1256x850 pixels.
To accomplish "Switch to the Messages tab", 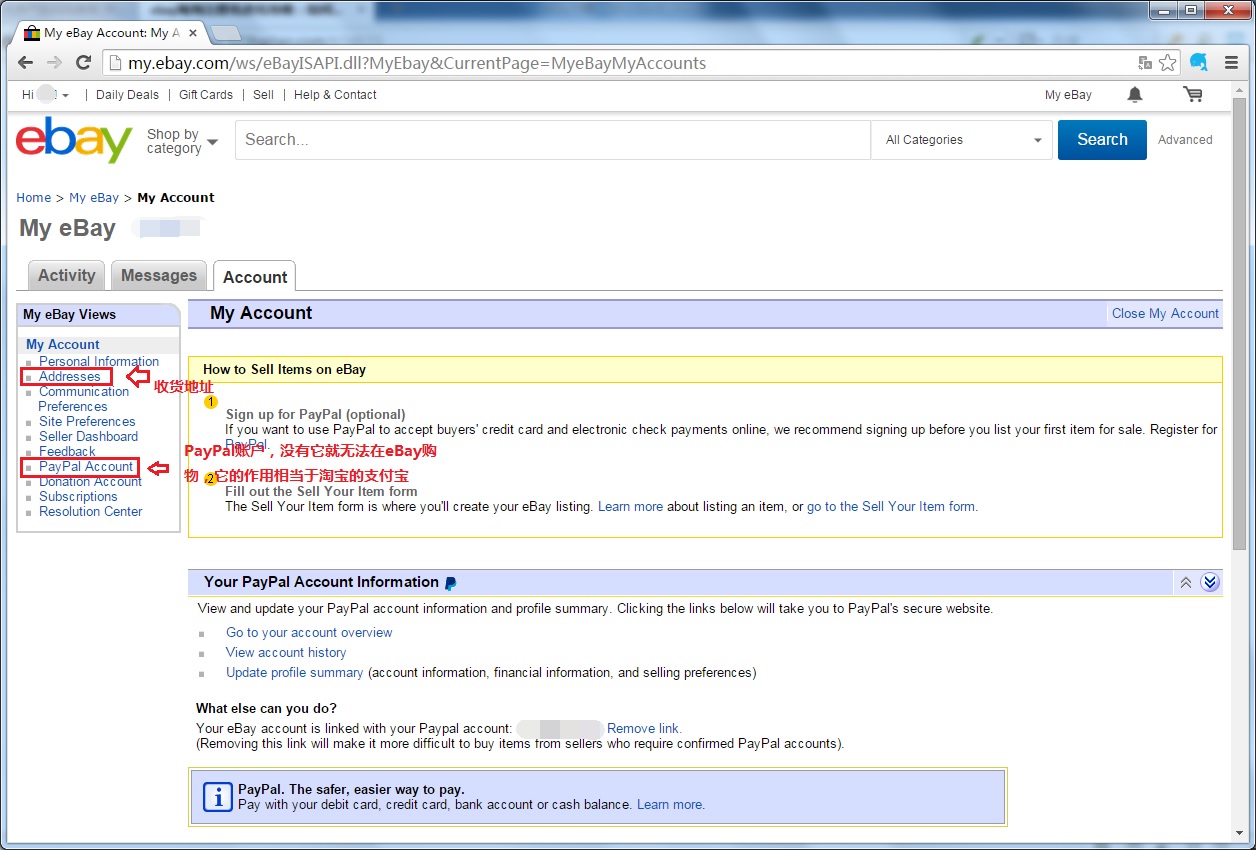I will (159, 276).
